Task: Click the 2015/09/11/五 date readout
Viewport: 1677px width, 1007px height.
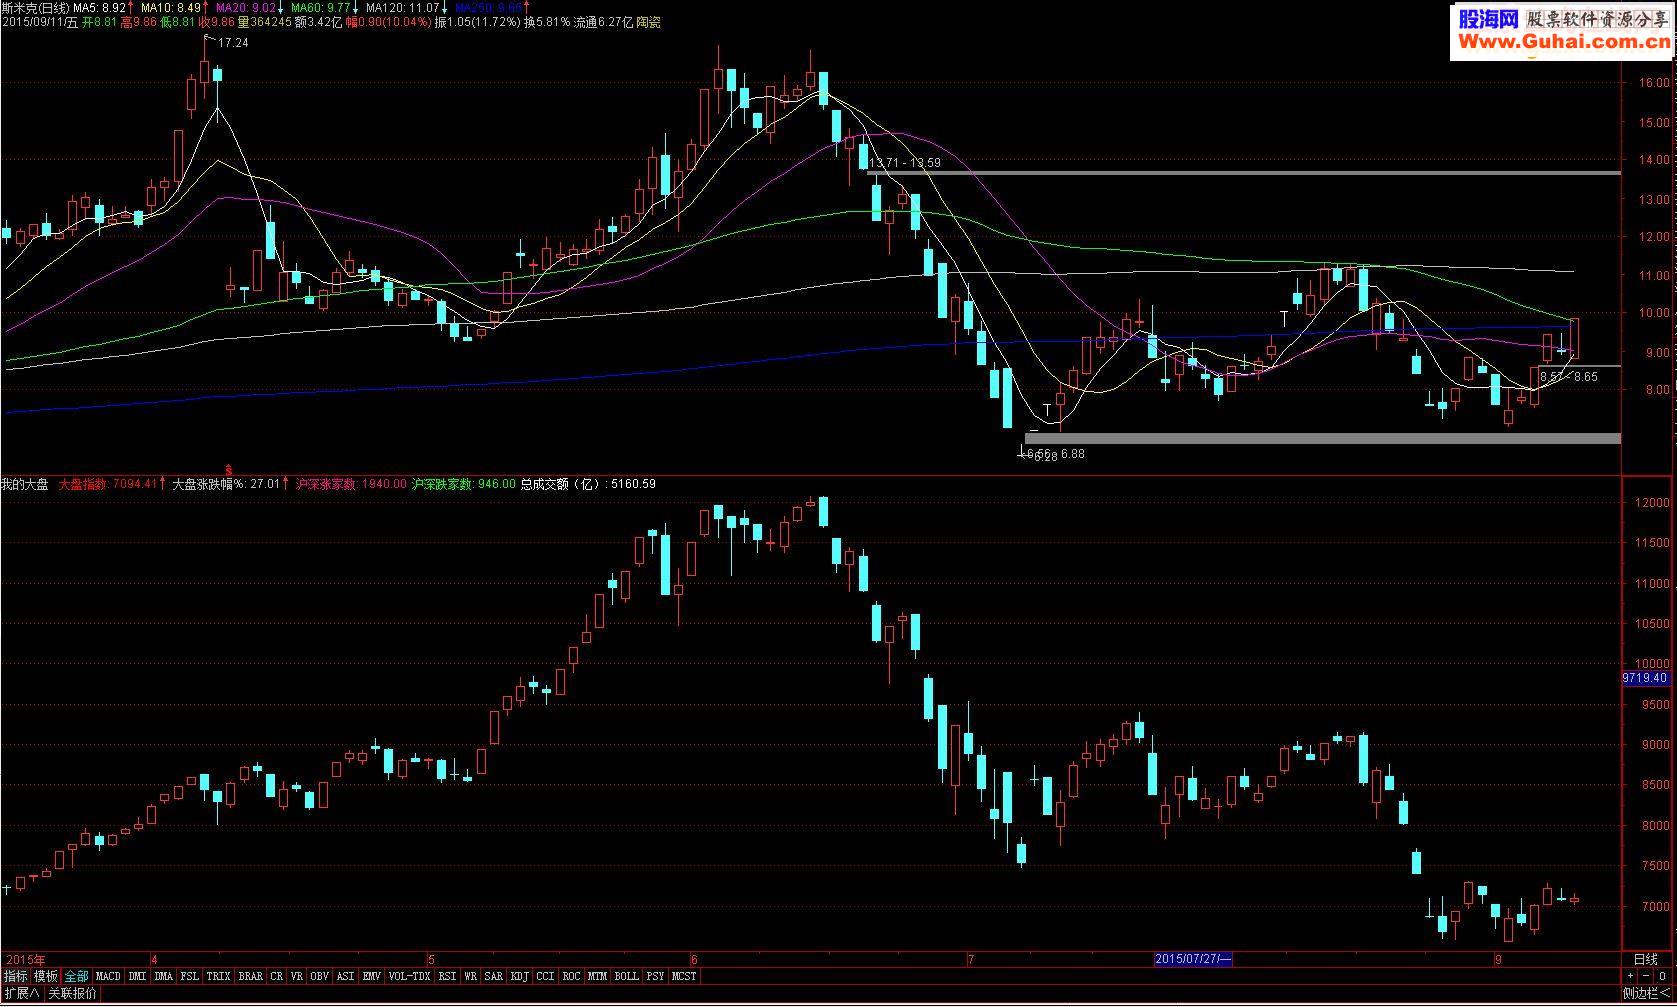Action: point(39,22)
